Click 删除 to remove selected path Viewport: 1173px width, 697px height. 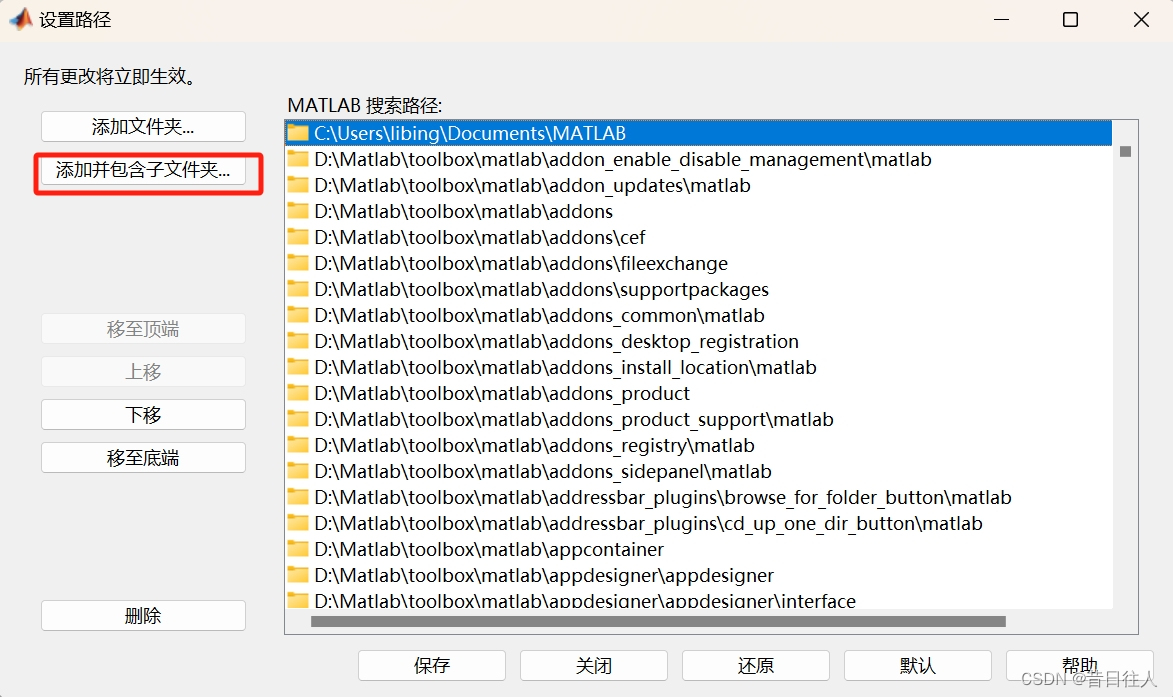point(143,615)
